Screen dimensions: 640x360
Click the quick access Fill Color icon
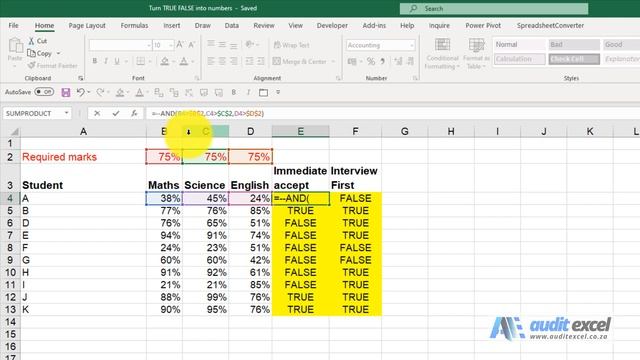click(120, 92)
